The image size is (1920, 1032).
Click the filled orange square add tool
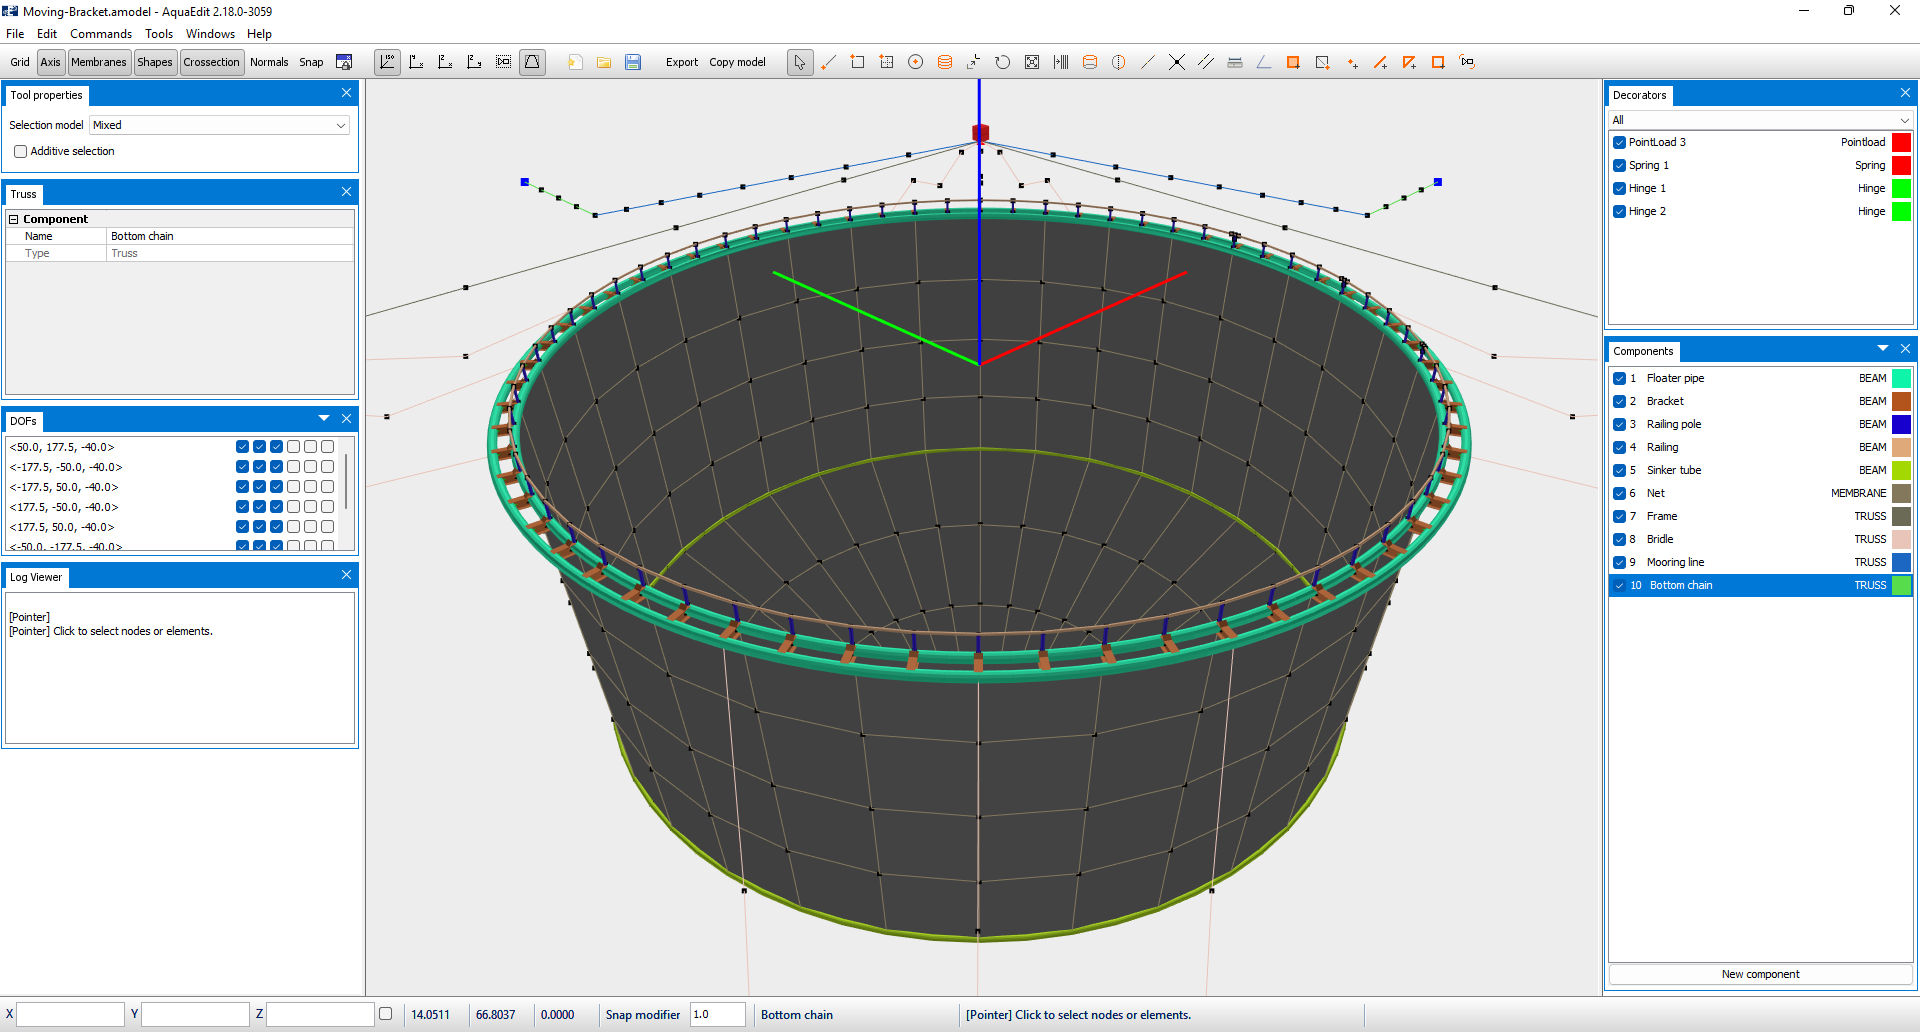tap(1293, 62)
